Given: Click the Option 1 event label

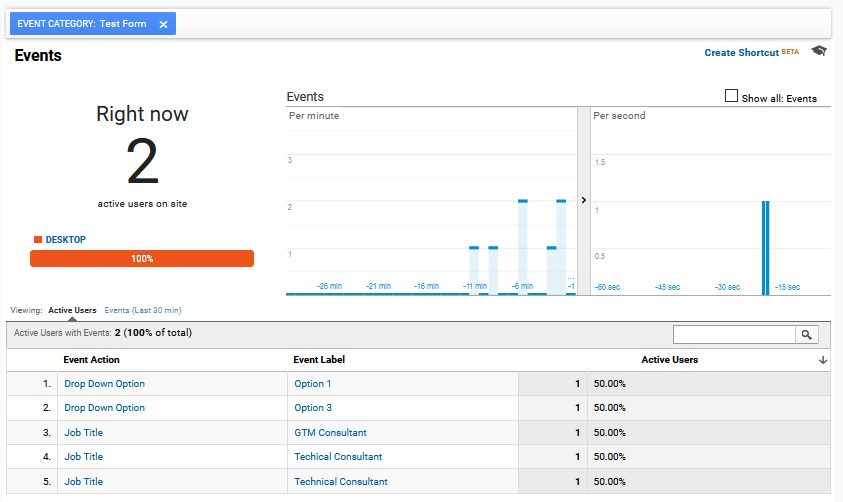Looking at the screenshot, I should [x=312, y=384].
